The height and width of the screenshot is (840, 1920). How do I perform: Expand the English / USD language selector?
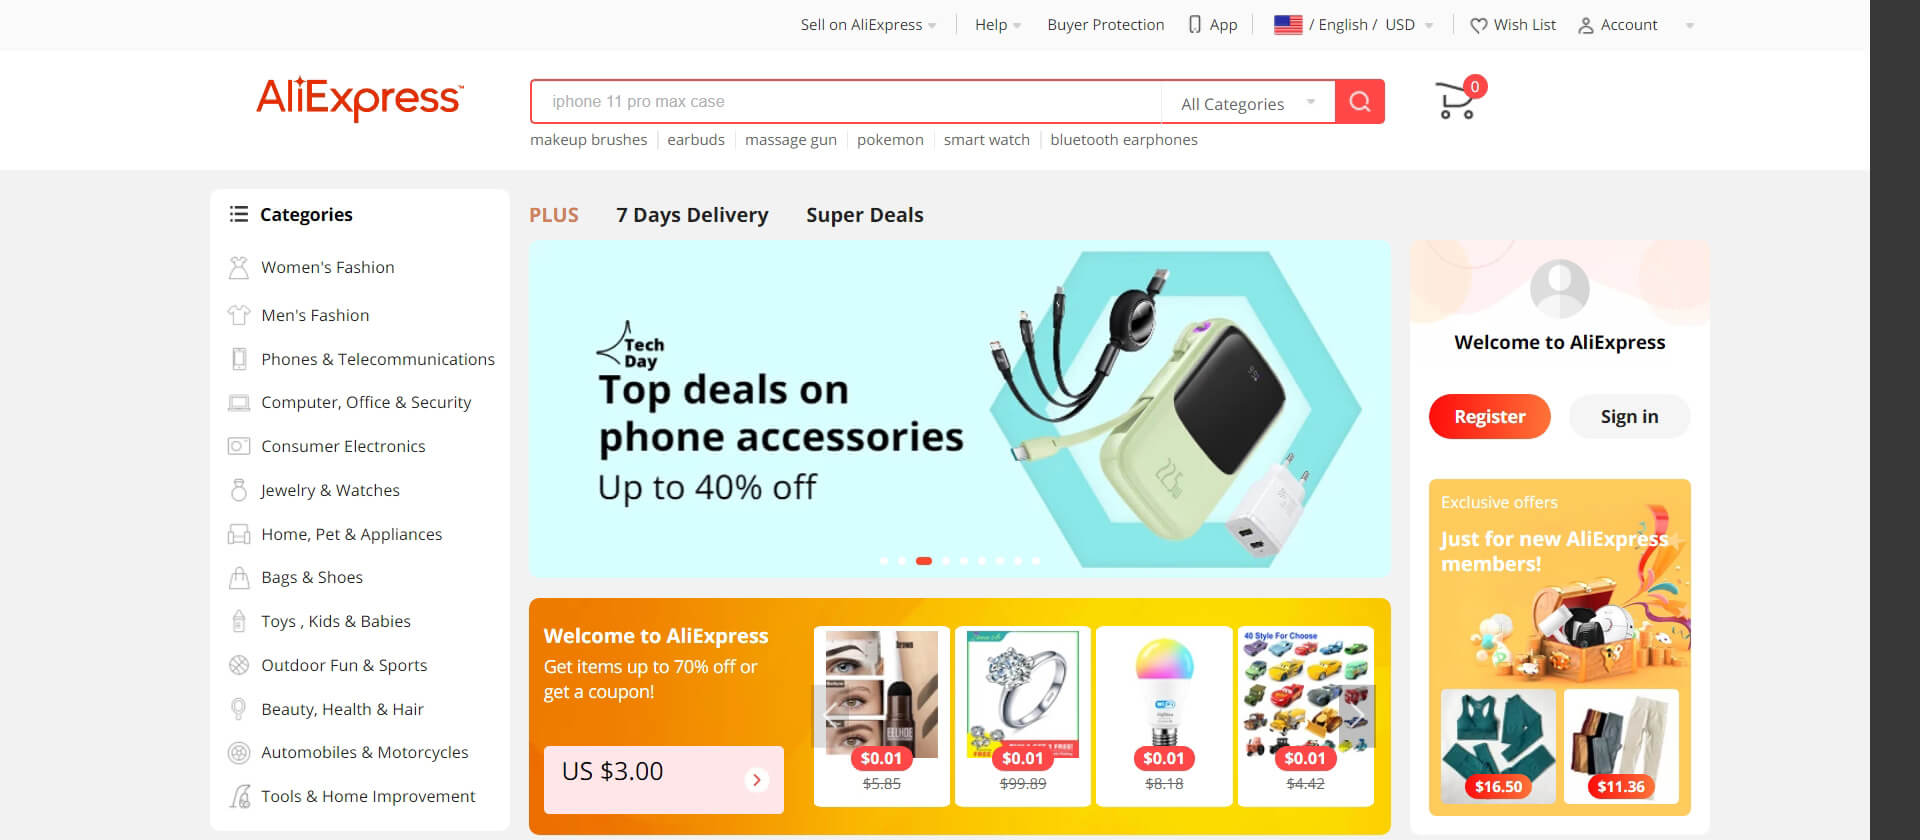[1353, 25]
